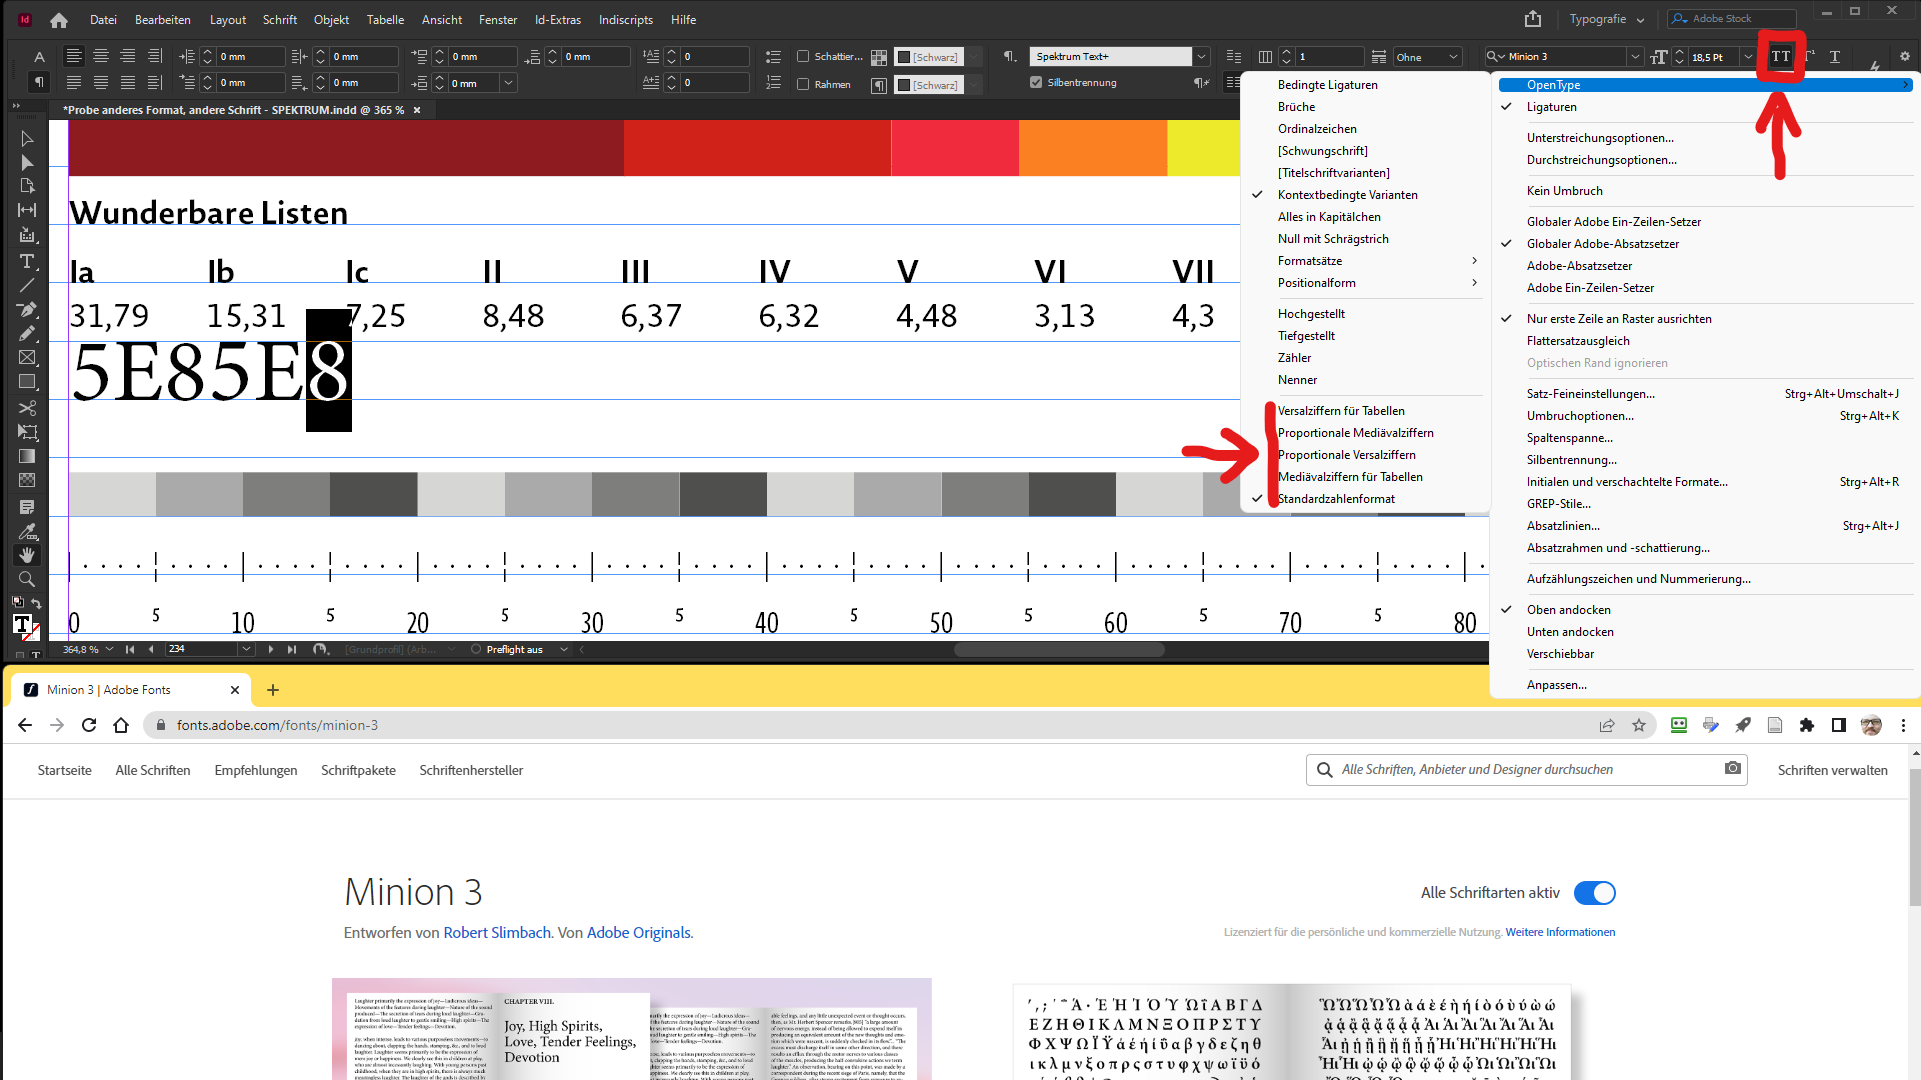Click the toolbox fill and stroke swatch
Image resolution: width=1921 pixels, height=1080 pixels.
click(25, 626)
